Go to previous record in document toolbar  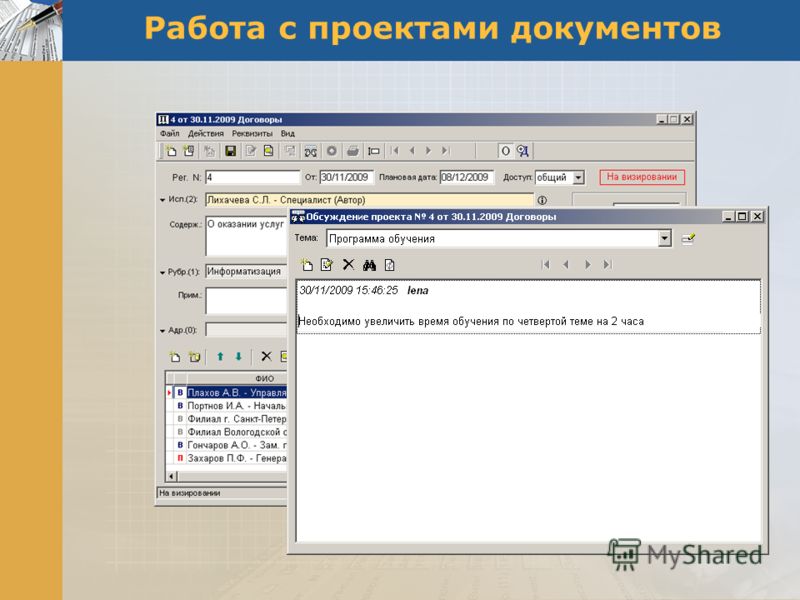(x=412, y=151)
